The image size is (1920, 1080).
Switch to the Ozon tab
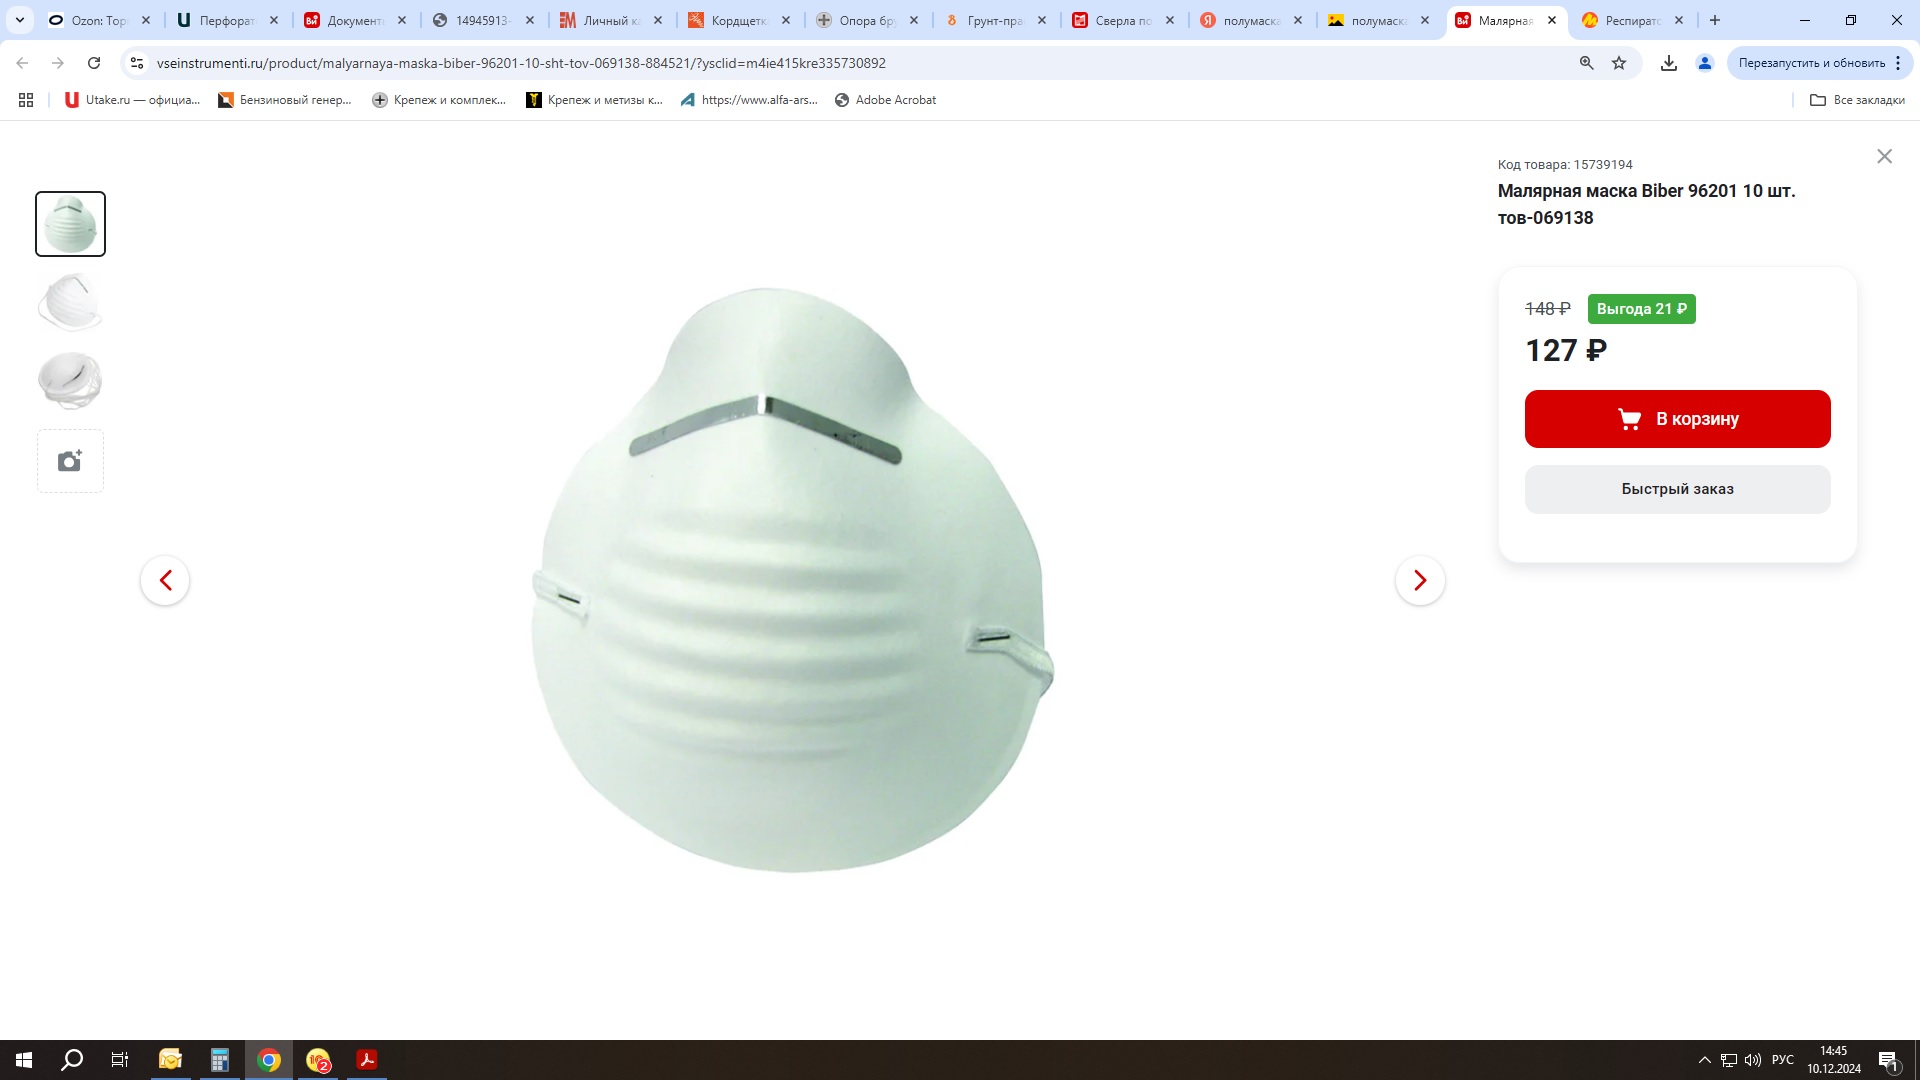pos(98,20)
